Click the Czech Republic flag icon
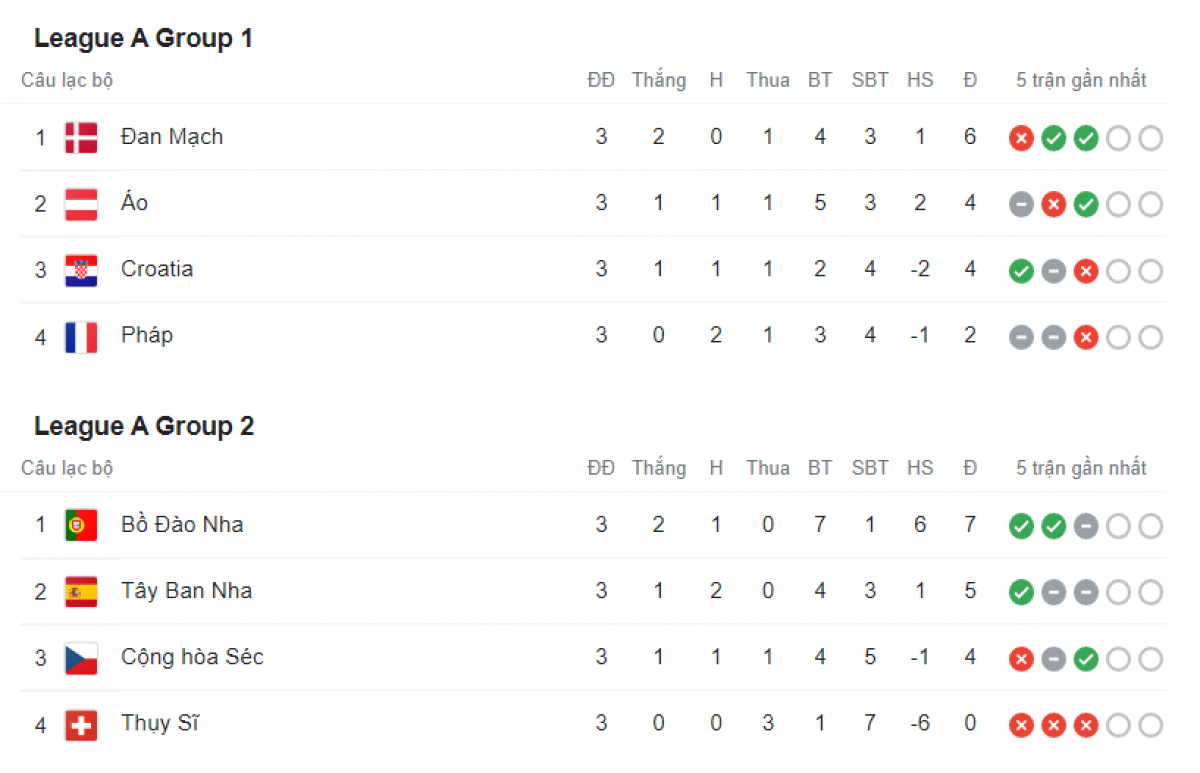 coord(81,658)
